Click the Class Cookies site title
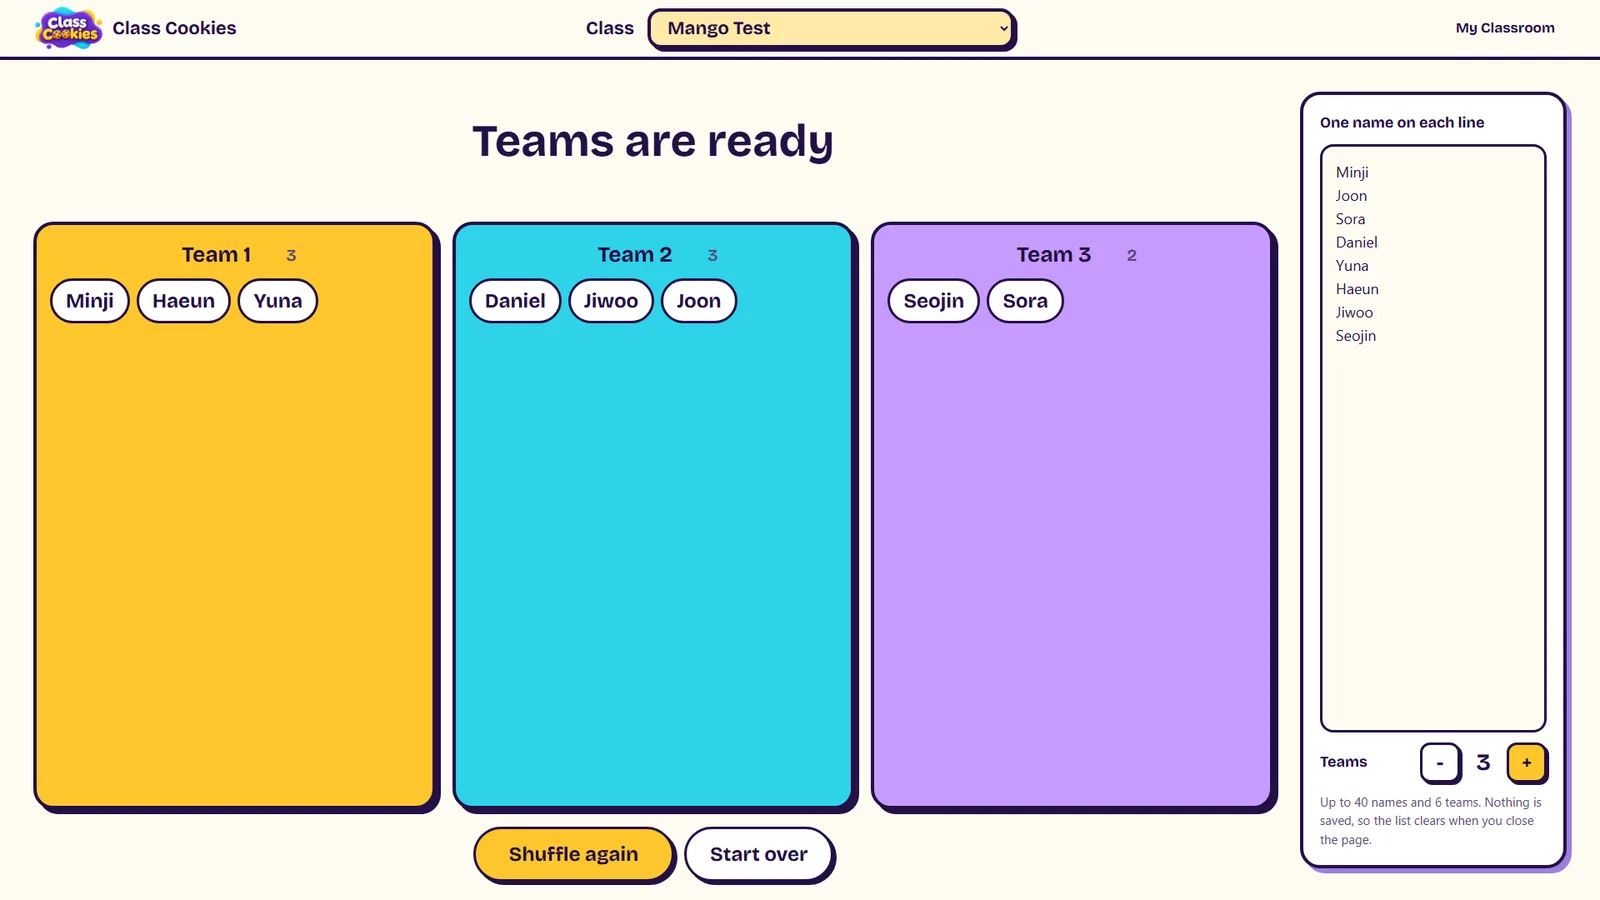The width and height of the screenshot is (1600, 900). [x=174, y=28]
